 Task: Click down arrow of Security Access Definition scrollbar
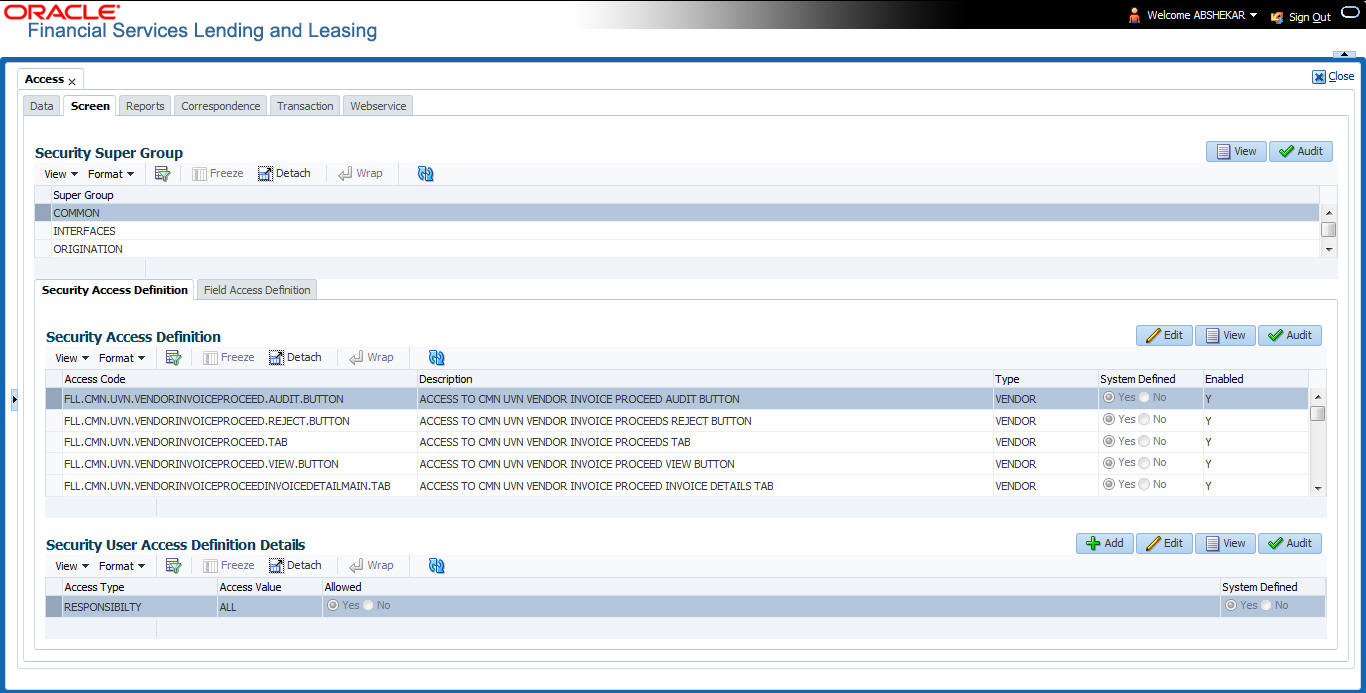(x=1318, y=489)
